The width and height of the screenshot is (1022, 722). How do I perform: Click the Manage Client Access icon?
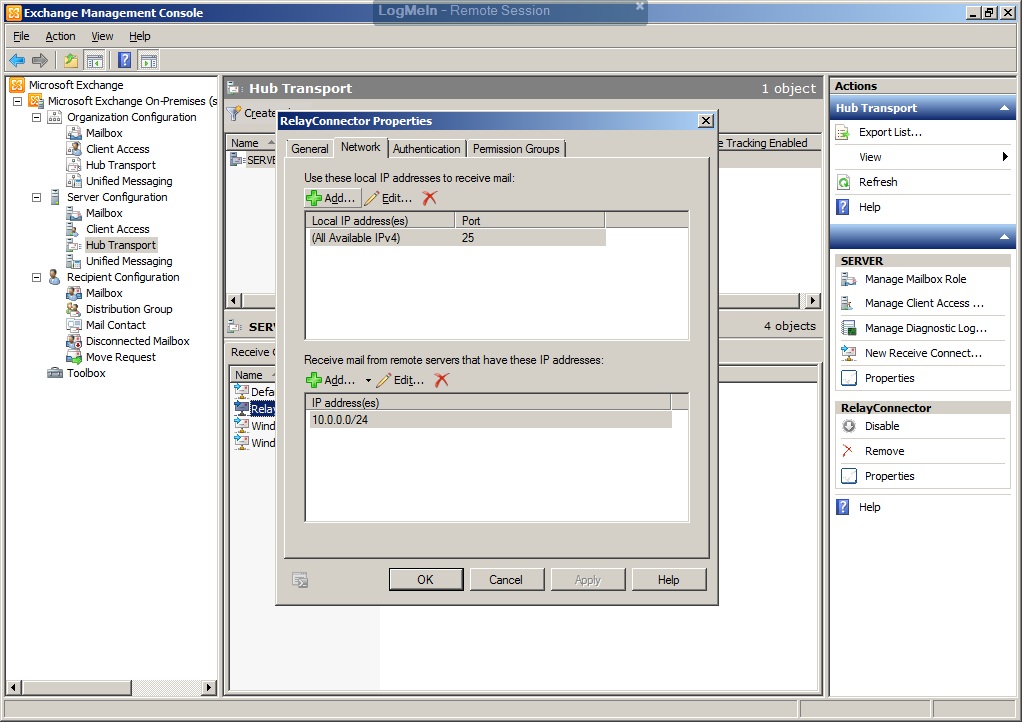[847, 303]
